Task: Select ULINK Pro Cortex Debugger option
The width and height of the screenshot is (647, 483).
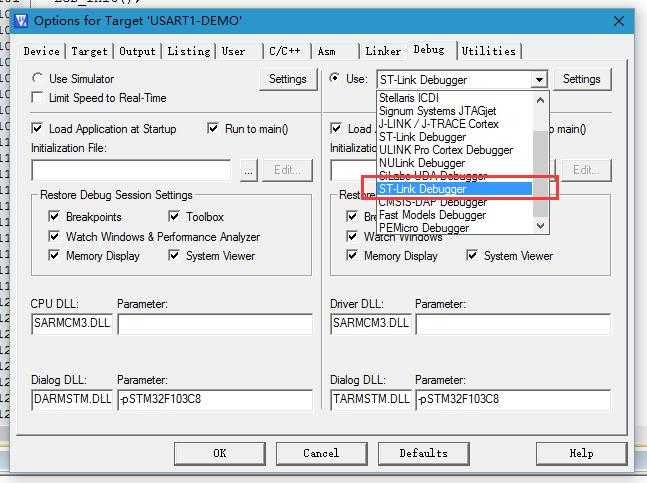Action: (454, 150)
